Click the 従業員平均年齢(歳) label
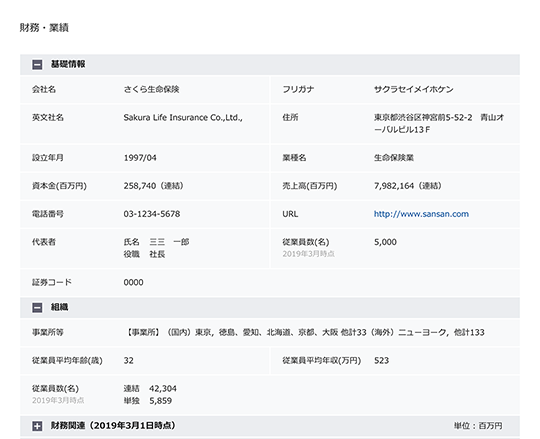Viewport: 540px width, 439px height. 67,360
